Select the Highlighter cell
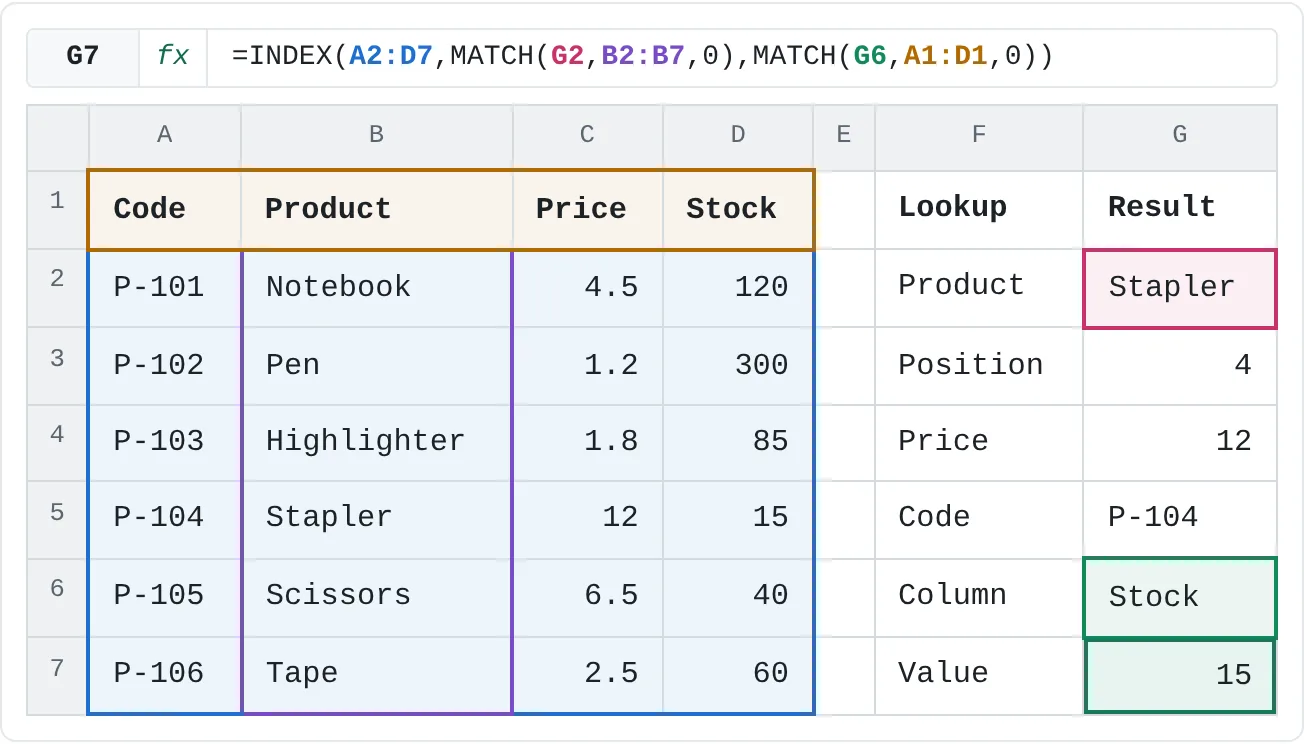Screen dimensions: 1304x744 [377, 441]
